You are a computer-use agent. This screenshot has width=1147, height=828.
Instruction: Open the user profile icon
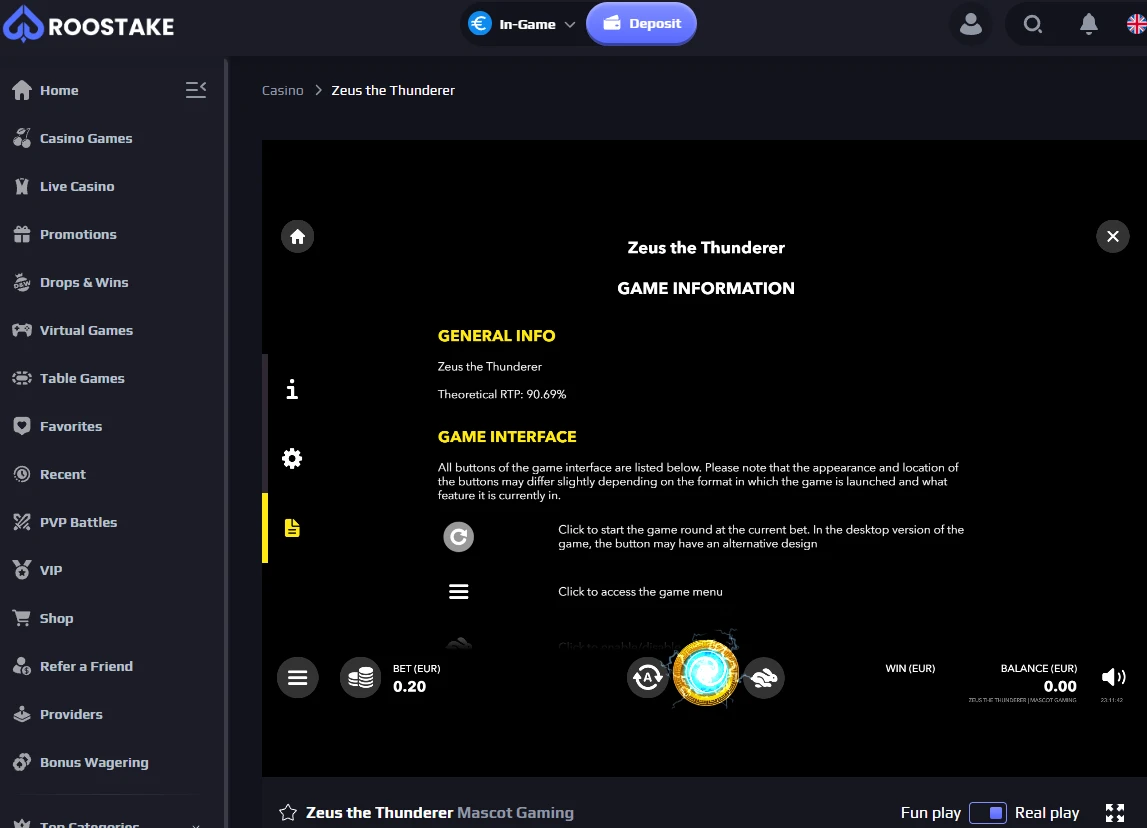point(971,24)
